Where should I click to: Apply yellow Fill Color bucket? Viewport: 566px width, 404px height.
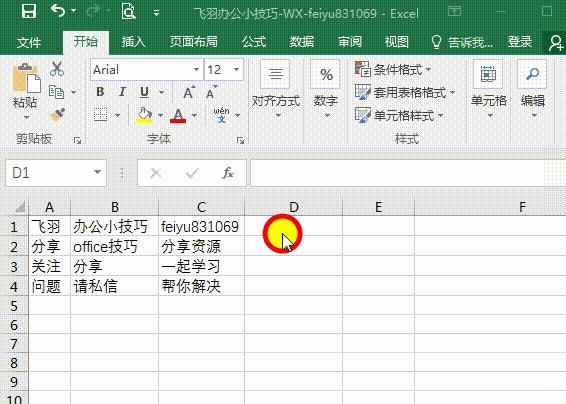point(144,116)
